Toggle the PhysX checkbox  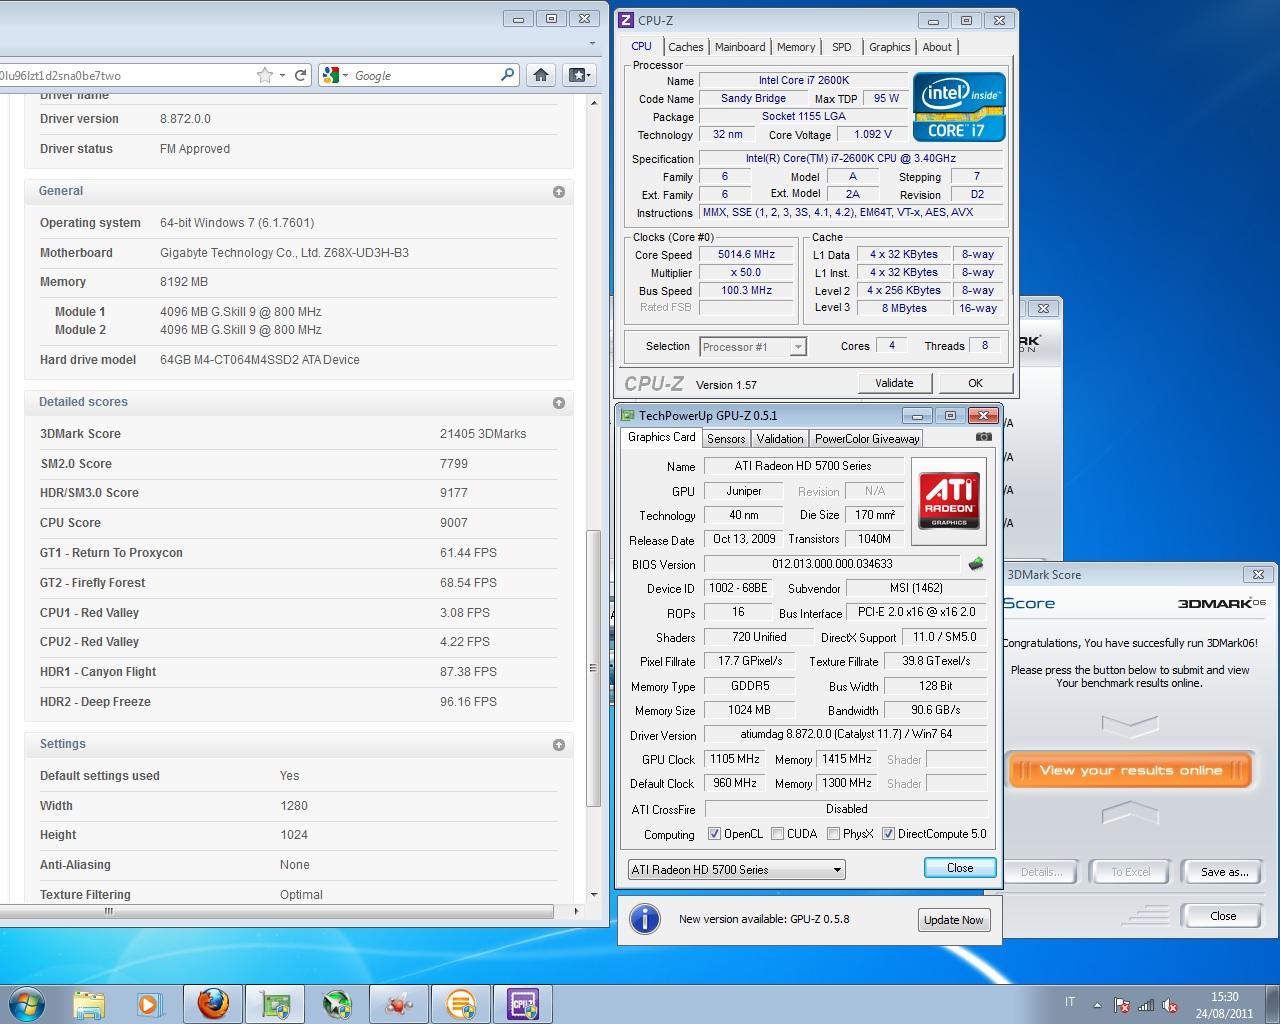[x=833, y=834]
